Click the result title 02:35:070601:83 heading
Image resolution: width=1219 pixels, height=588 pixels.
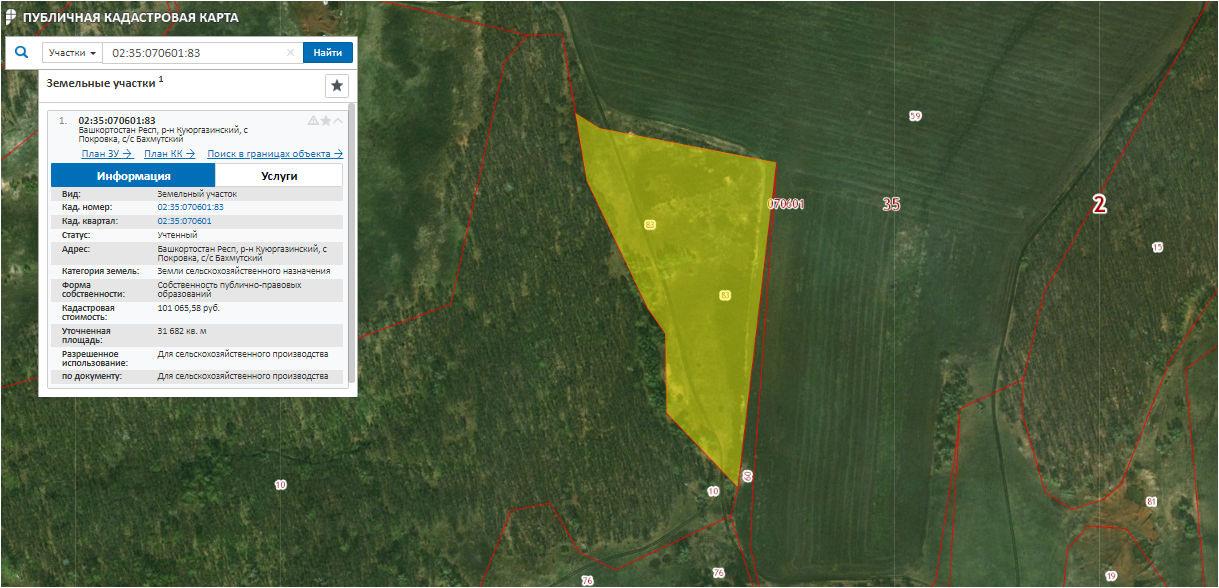click(x=117, y=121)
